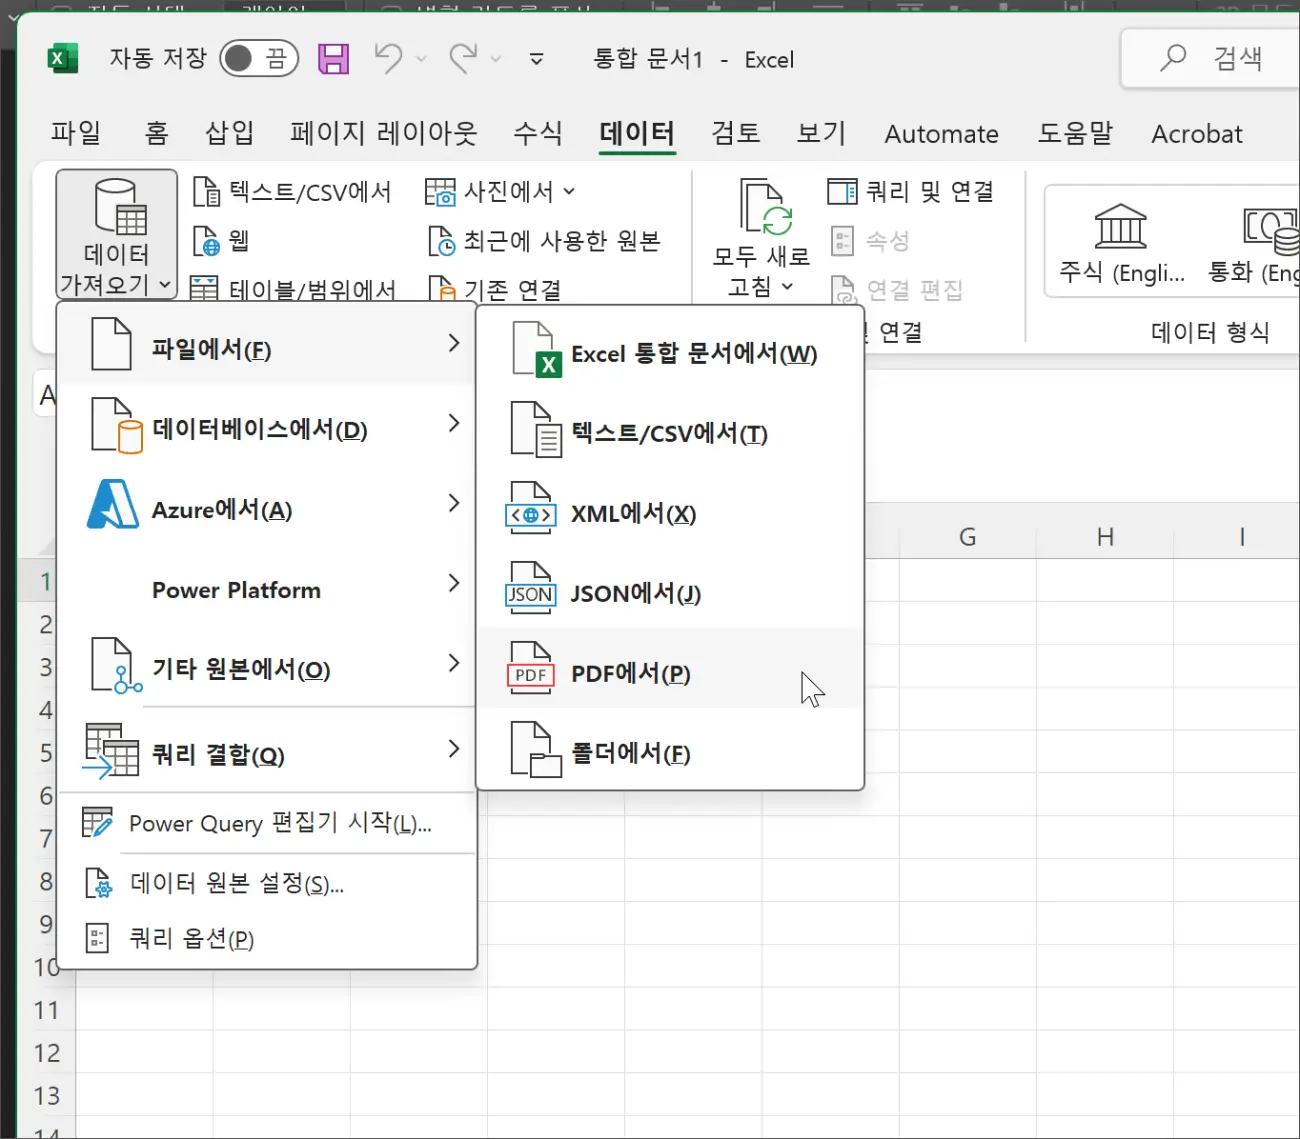The height and width of the screenshot is (1139, 1300).
Task: Open the 도움말 tab
Action: coord(1075,133)
